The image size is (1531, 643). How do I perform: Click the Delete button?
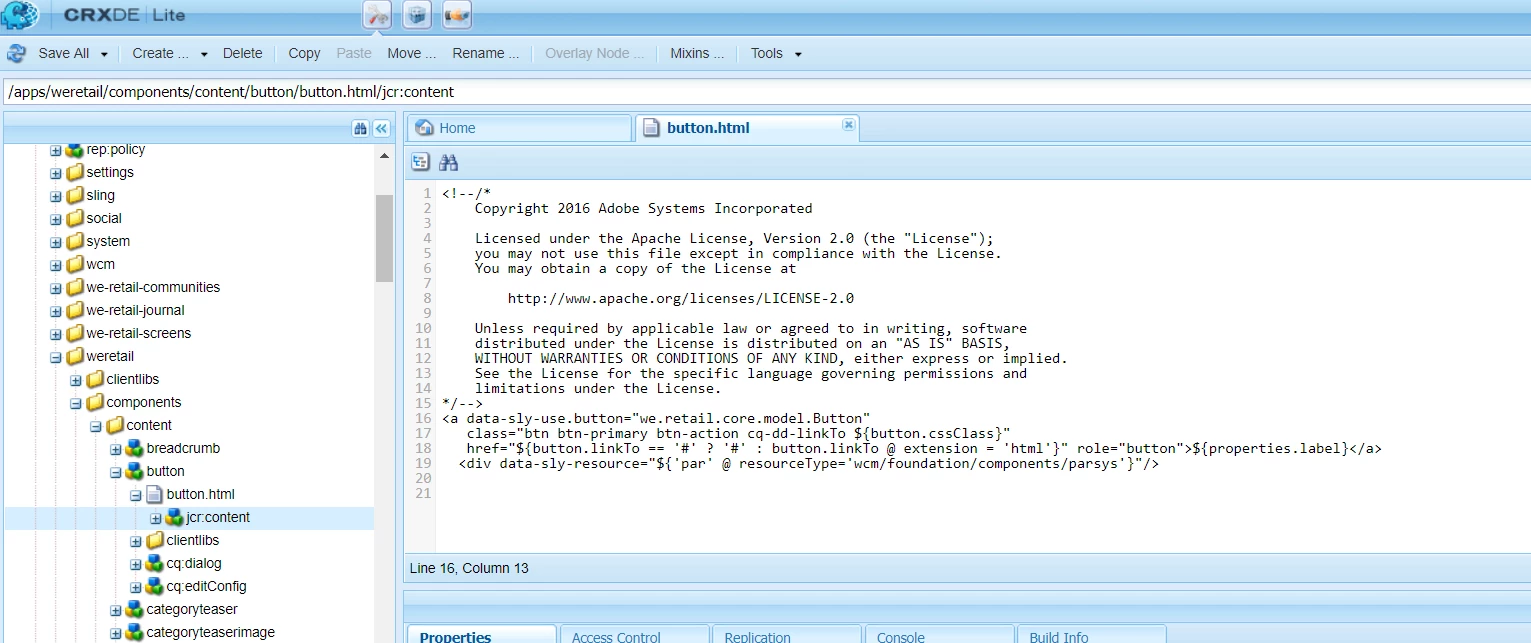(243, 53)
